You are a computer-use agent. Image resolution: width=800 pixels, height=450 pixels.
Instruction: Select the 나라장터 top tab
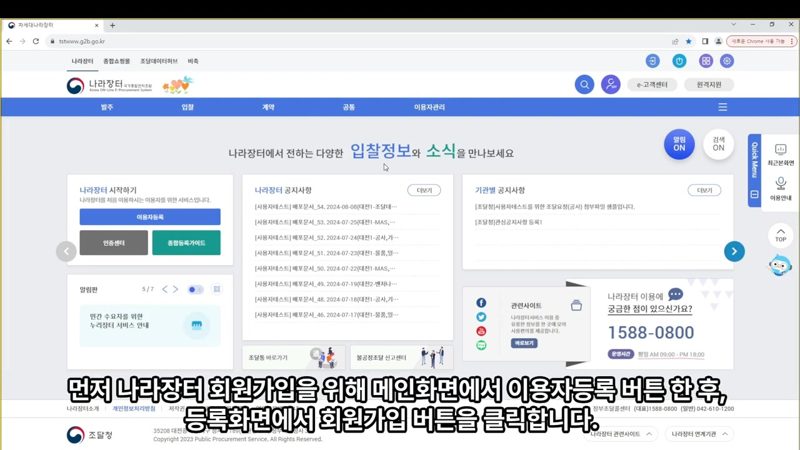(x=82, y=61)
